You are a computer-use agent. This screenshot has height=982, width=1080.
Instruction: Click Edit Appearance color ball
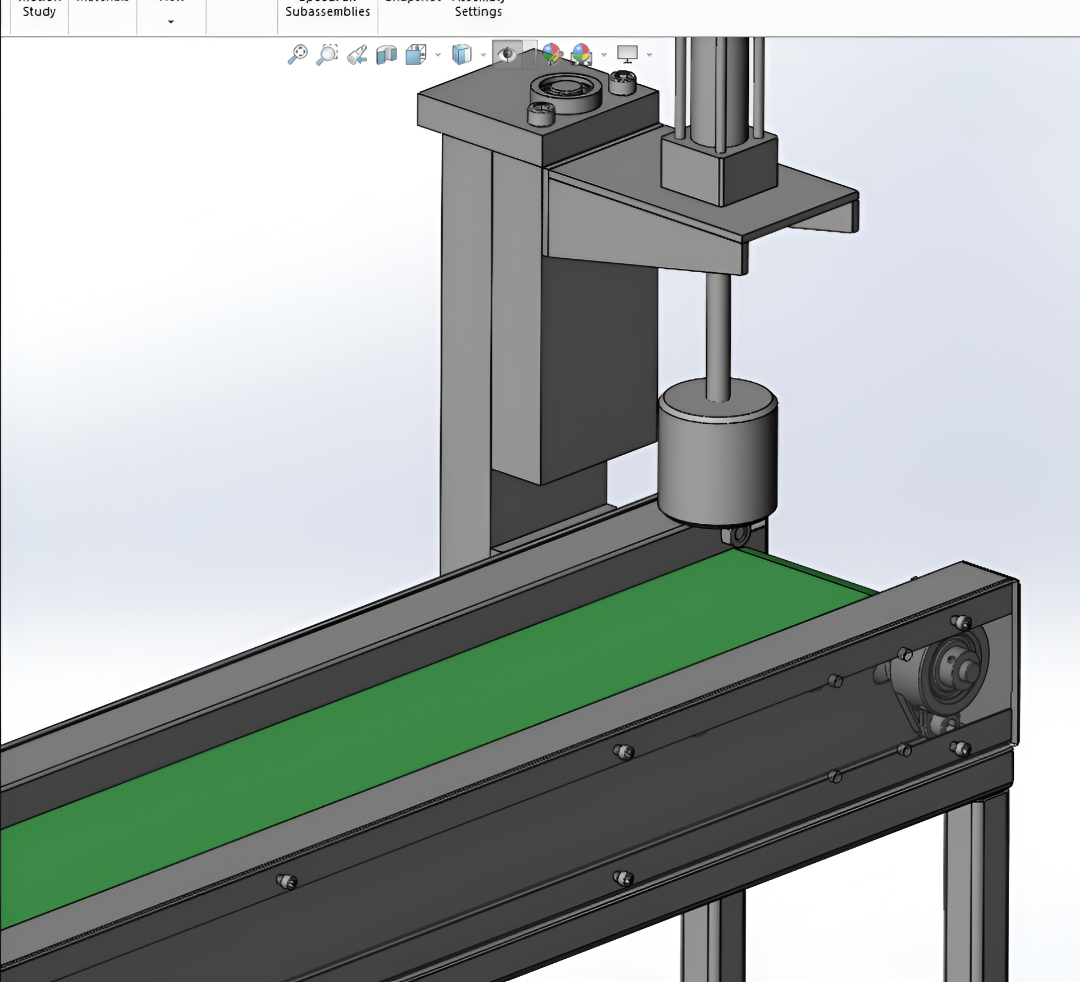[x=551, y=54]
